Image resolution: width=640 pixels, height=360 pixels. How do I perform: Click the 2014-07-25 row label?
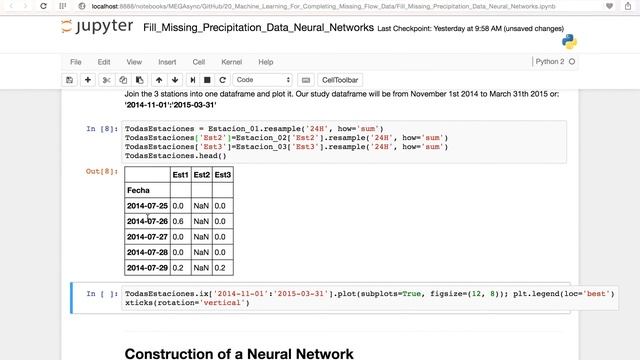coord(147,206)
